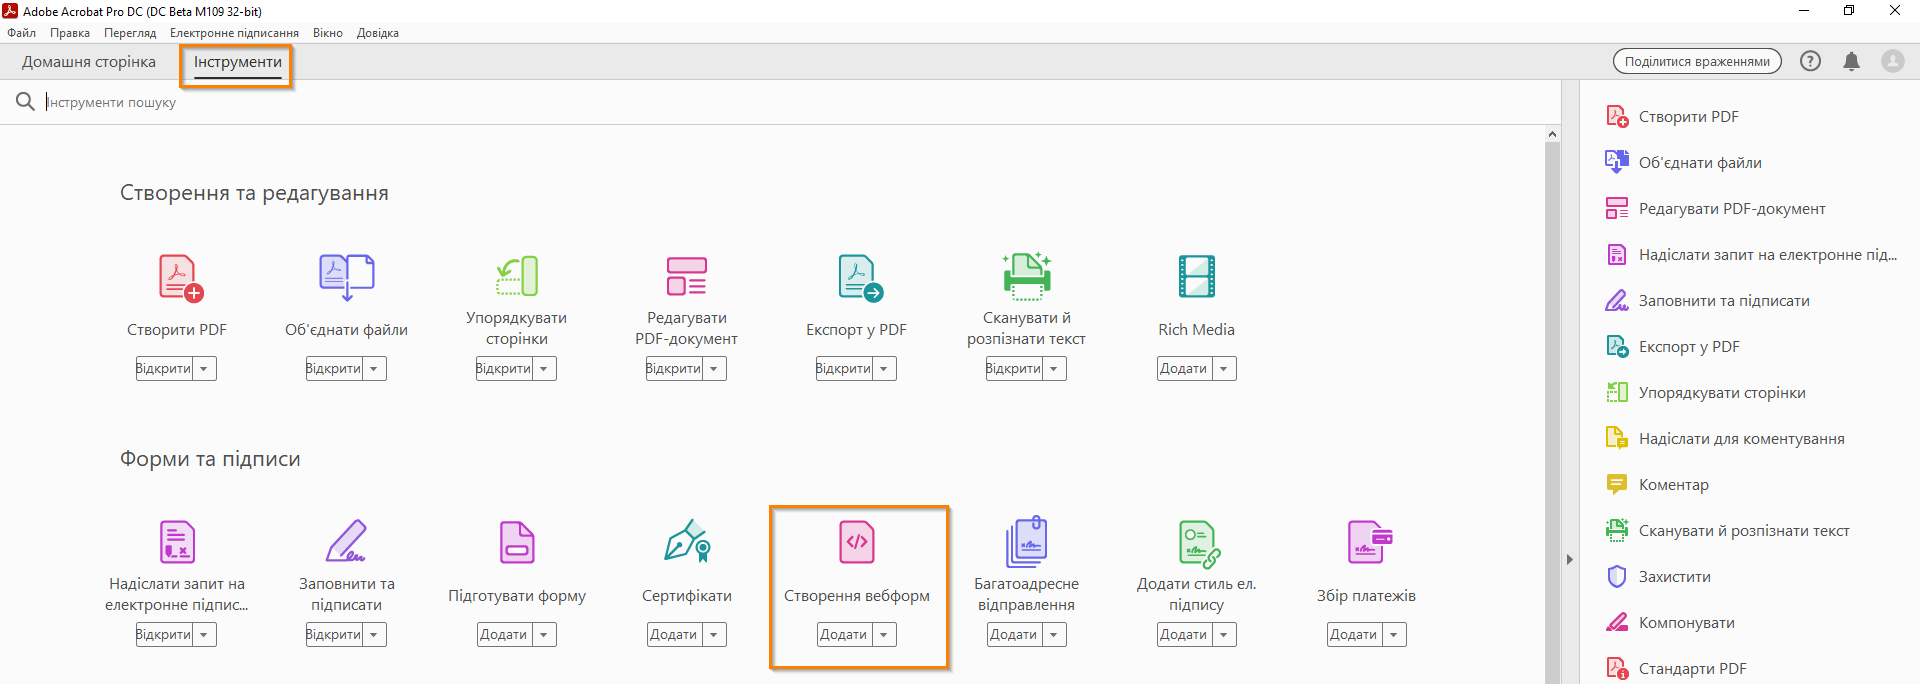Open dropdown arrow under Створення вебформ
The height and width of the screenshot is (684, 1920).
click(884, 635)
